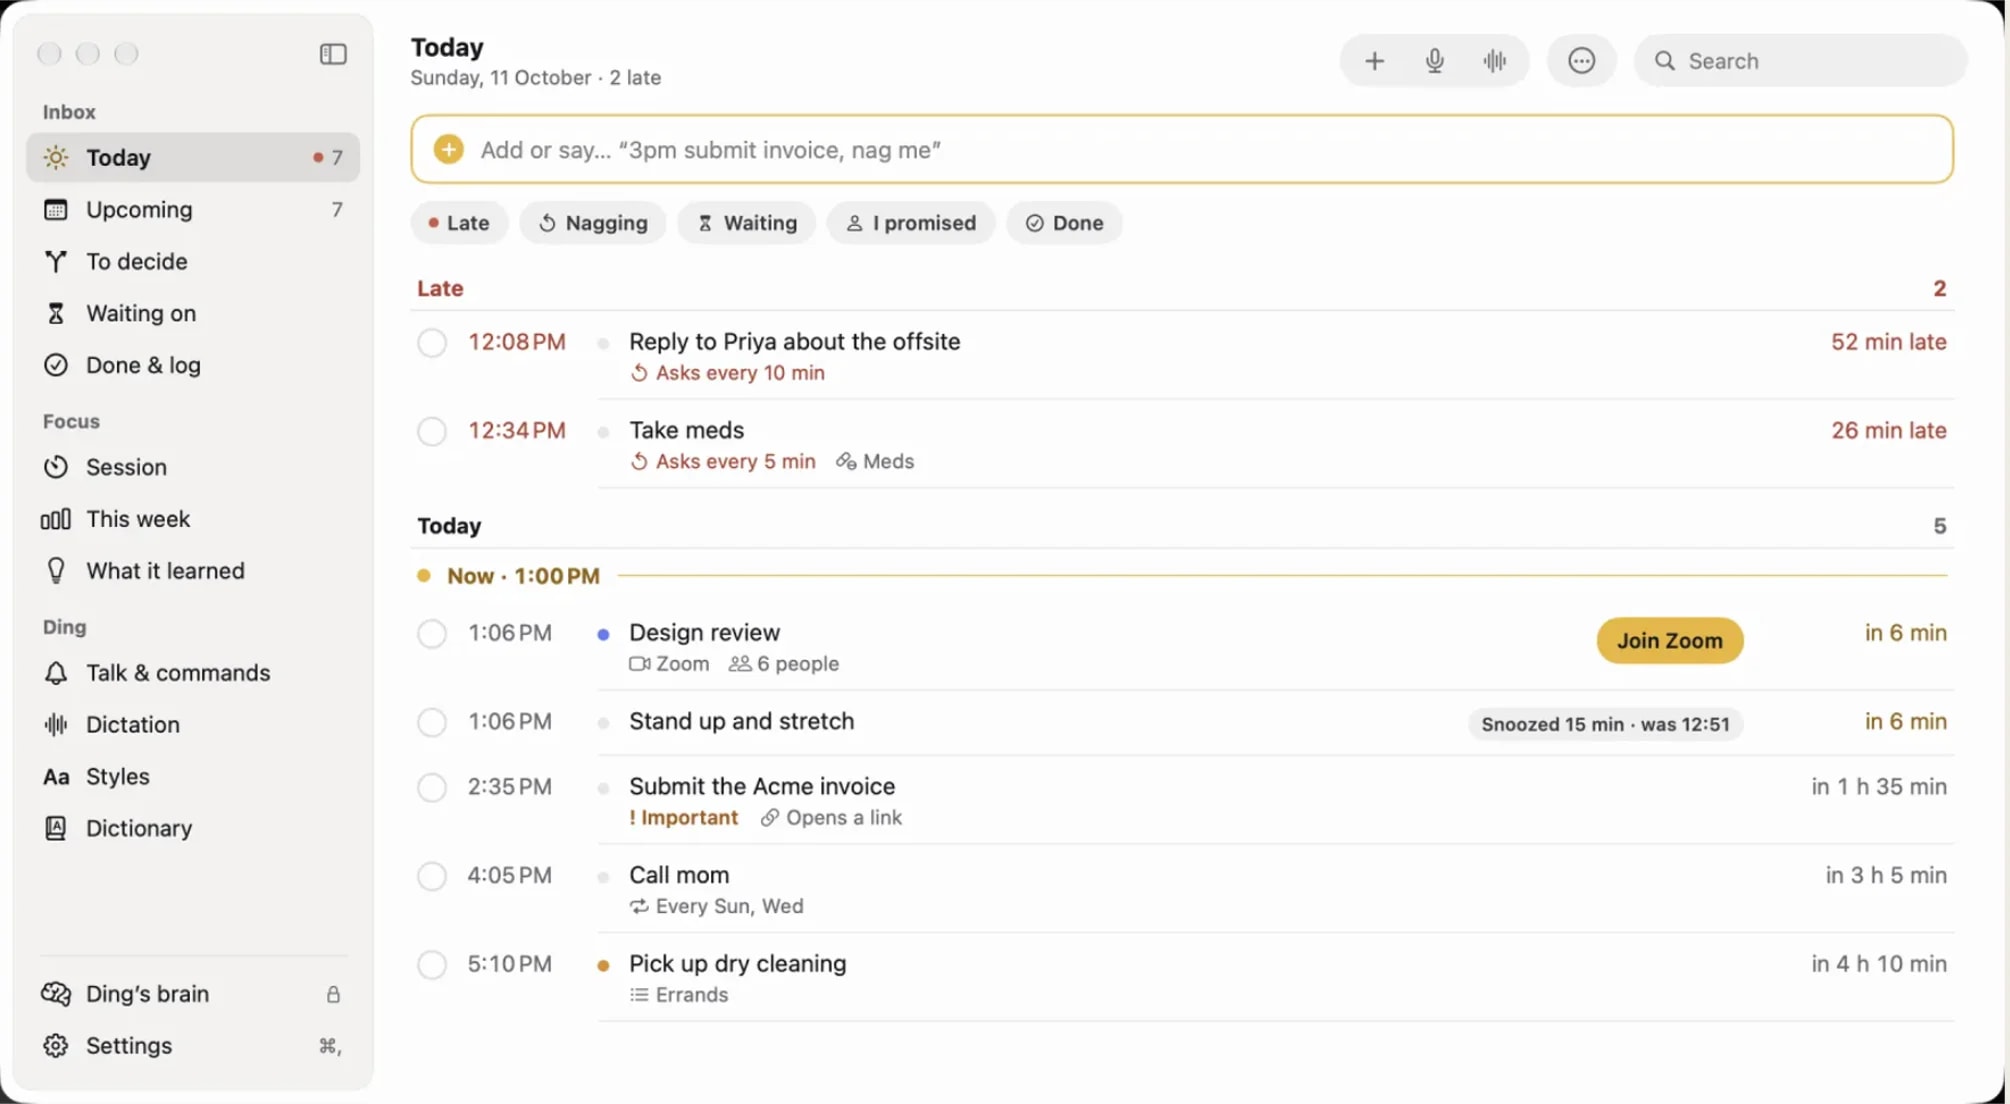This screenshot has height=1104, width=2010.
Task: Click the Add or say task field
Action: pyautogui.click(x=1182, y=149)
